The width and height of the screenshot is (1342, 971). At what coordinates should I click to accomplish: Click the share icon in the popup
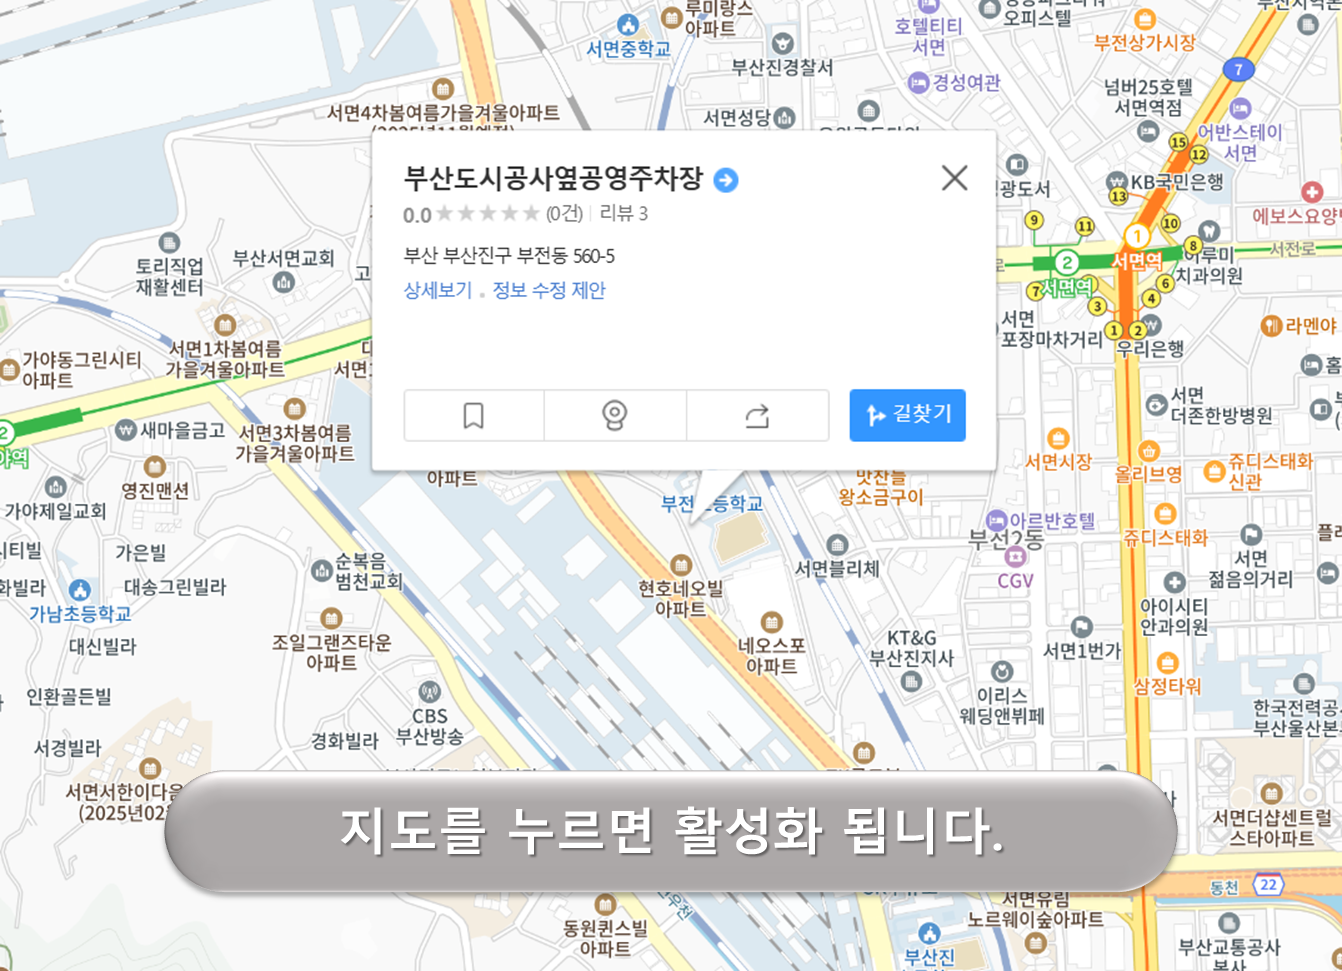pyautogui.click(x=758, y=415)
